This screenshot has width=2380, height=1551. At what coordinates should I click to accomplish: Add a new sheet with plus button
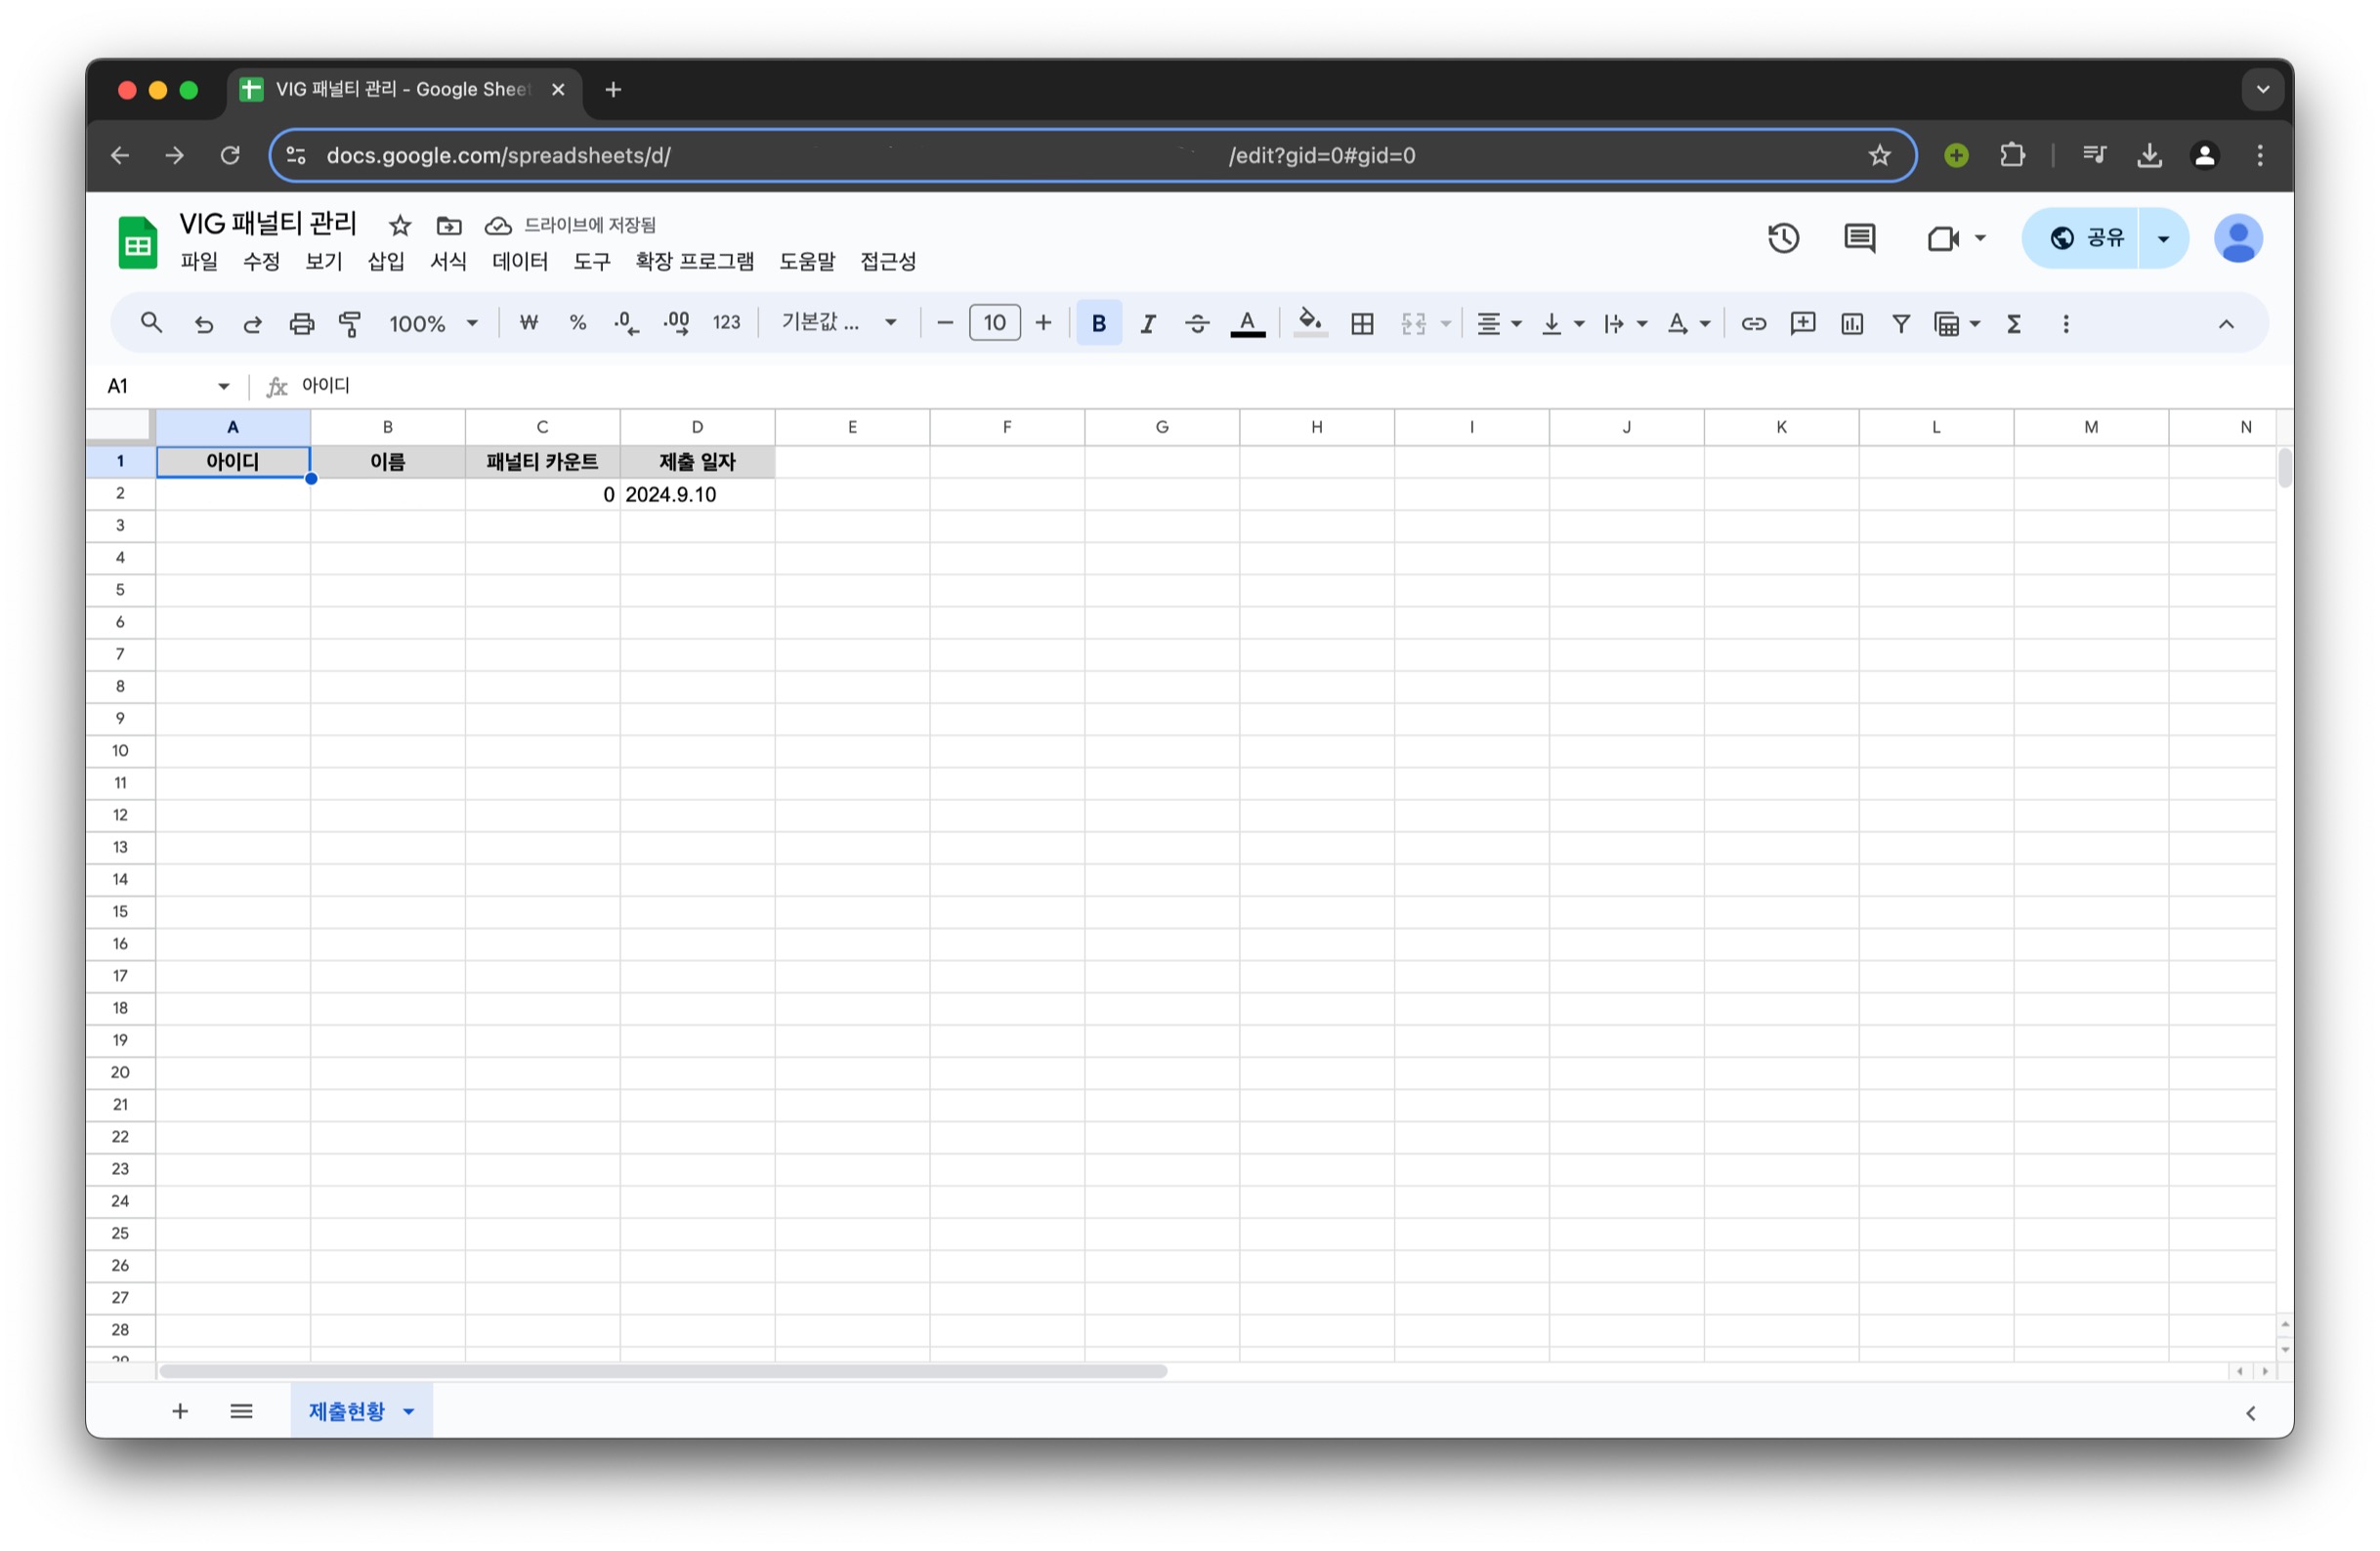180,1412
